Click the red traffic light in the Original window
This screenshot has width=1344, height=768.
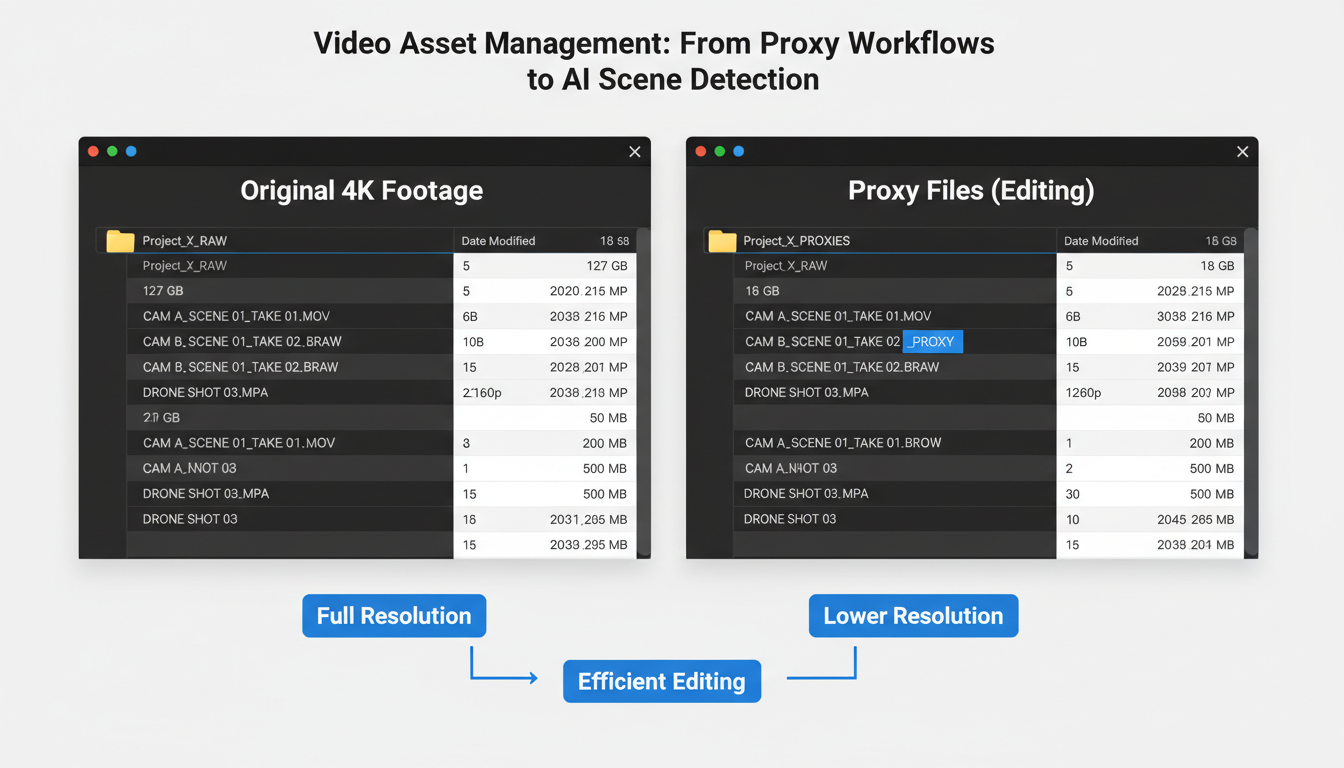93,151
